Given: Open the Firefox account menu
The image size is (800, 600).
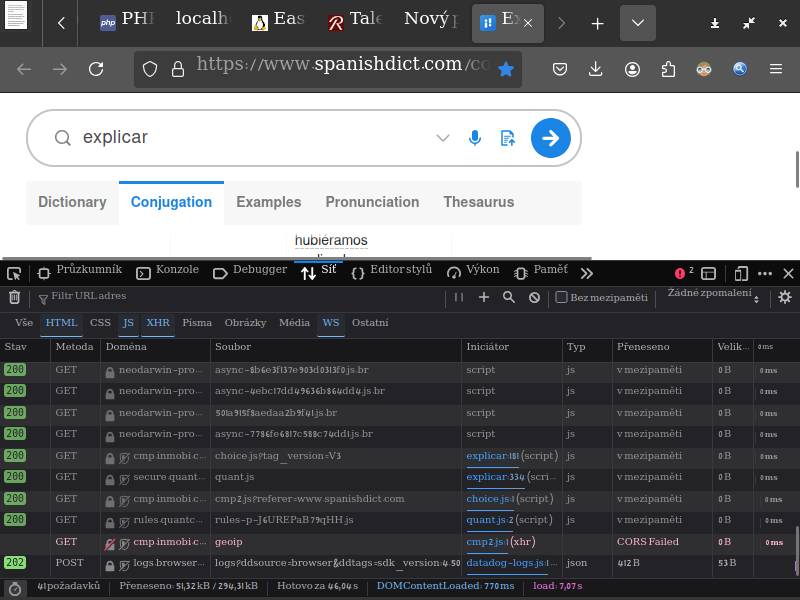Looking at the screenshot, I should click(632, 69).
